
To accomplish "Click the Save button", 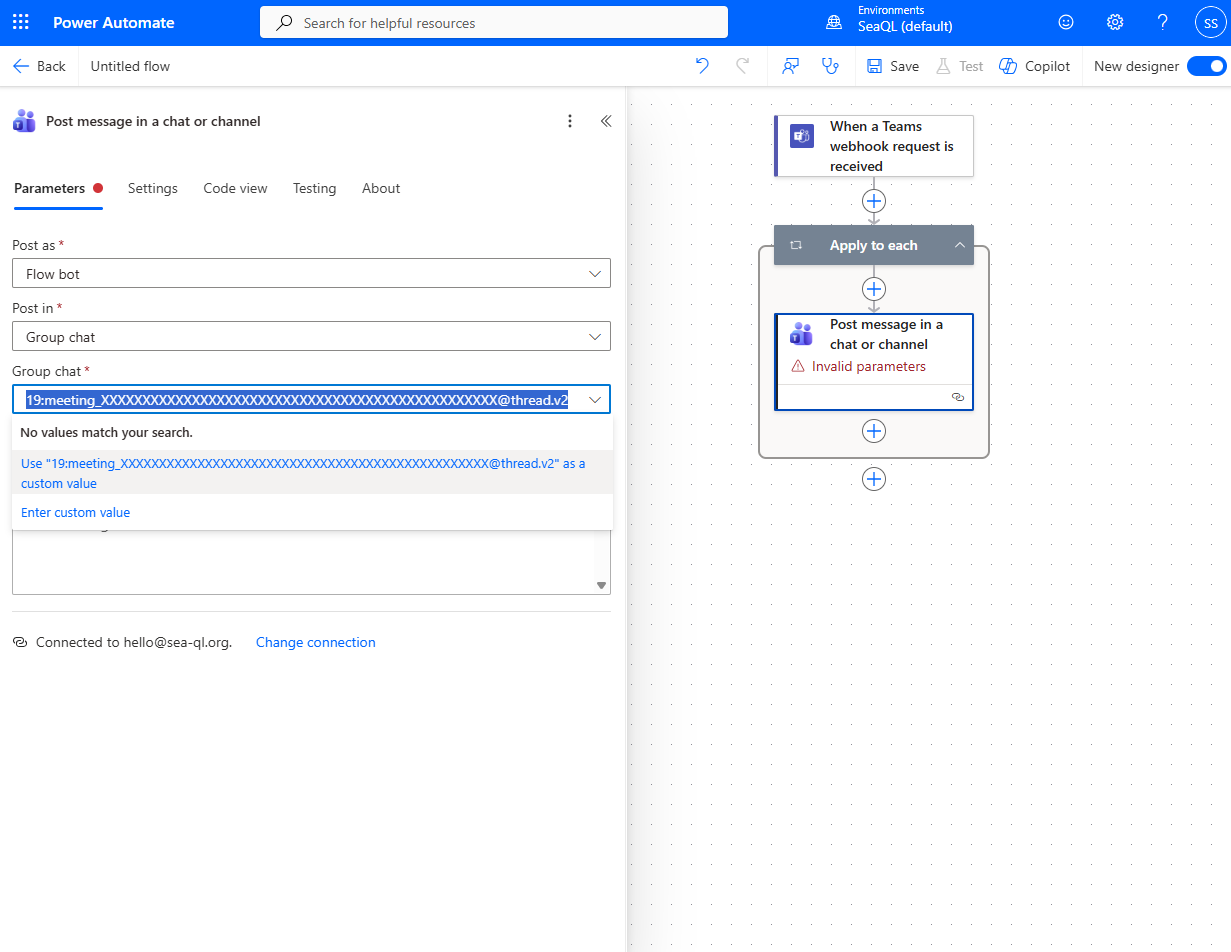I will 893,66.
